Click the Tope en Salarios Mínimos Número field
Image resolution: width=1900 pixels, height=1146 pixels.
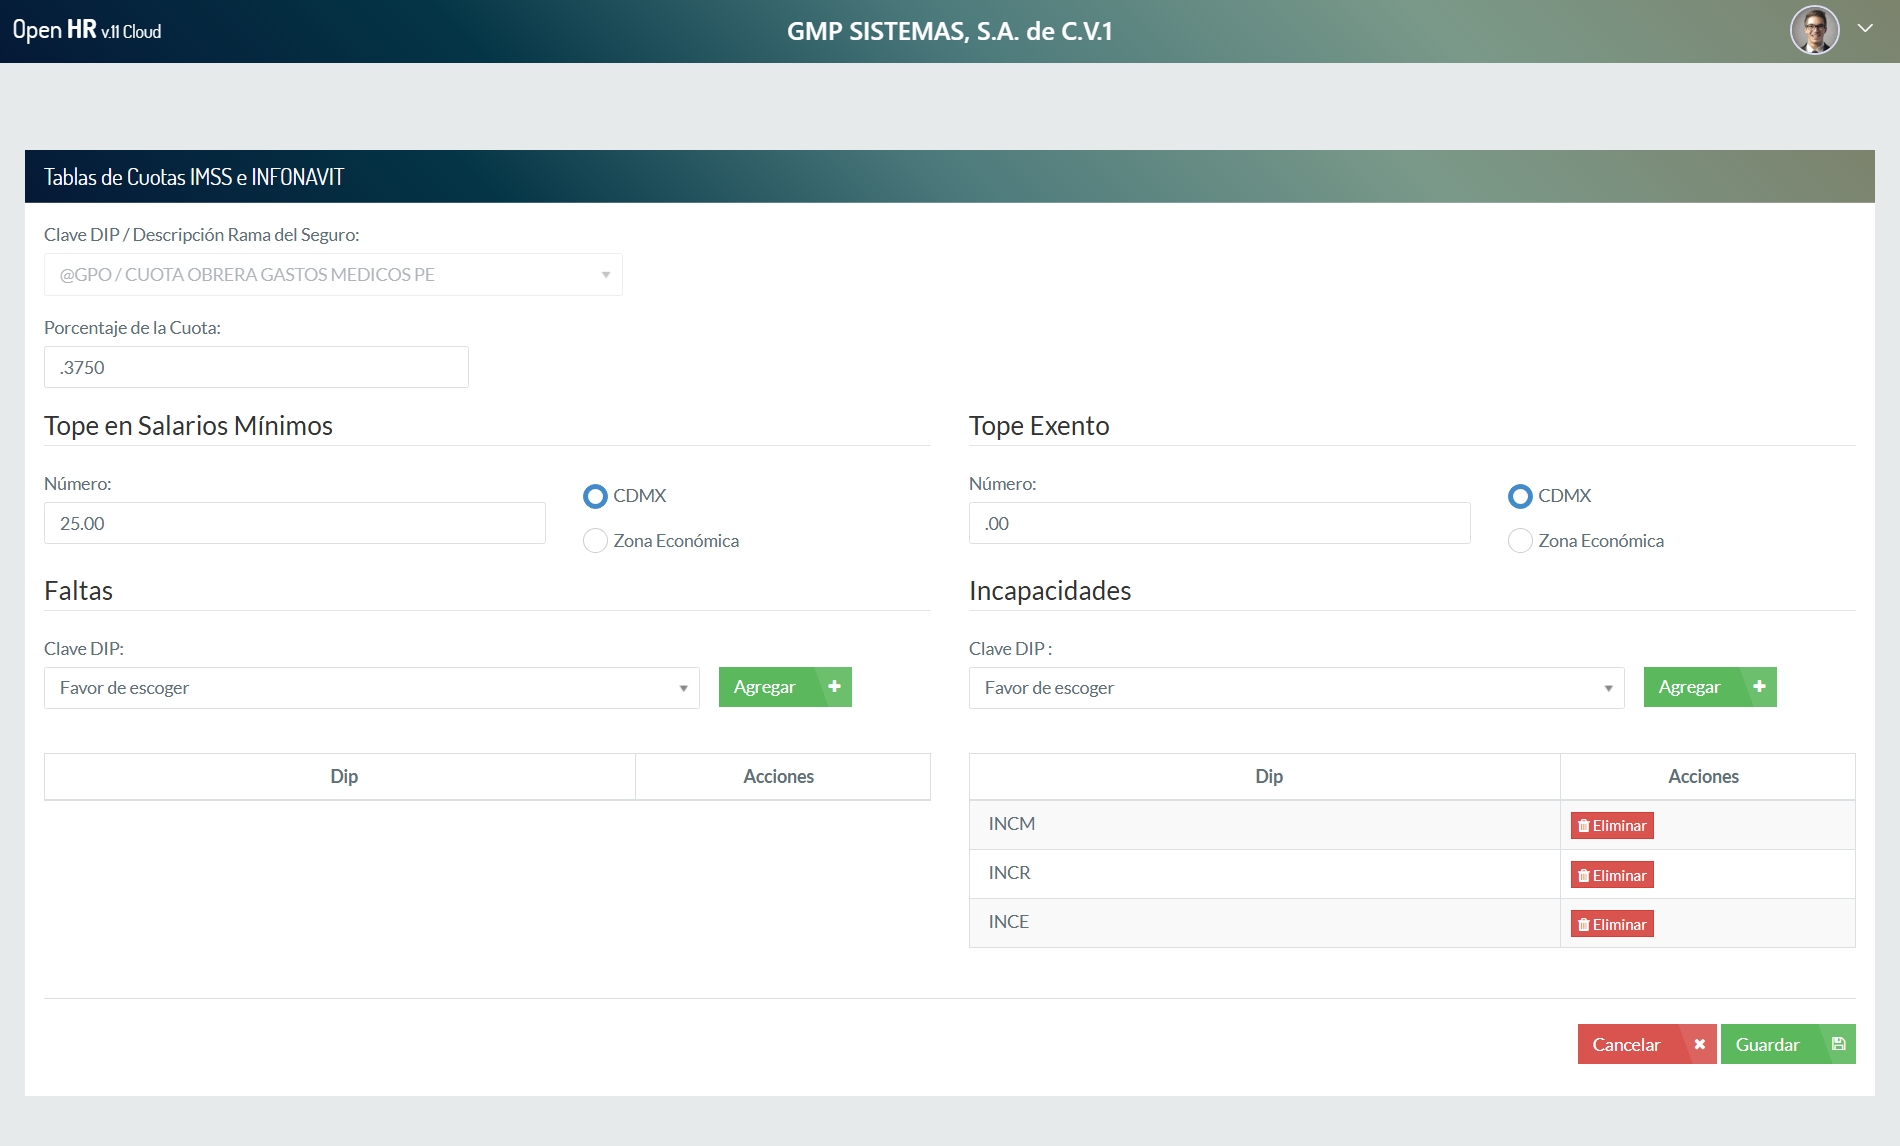click(295, 523)
